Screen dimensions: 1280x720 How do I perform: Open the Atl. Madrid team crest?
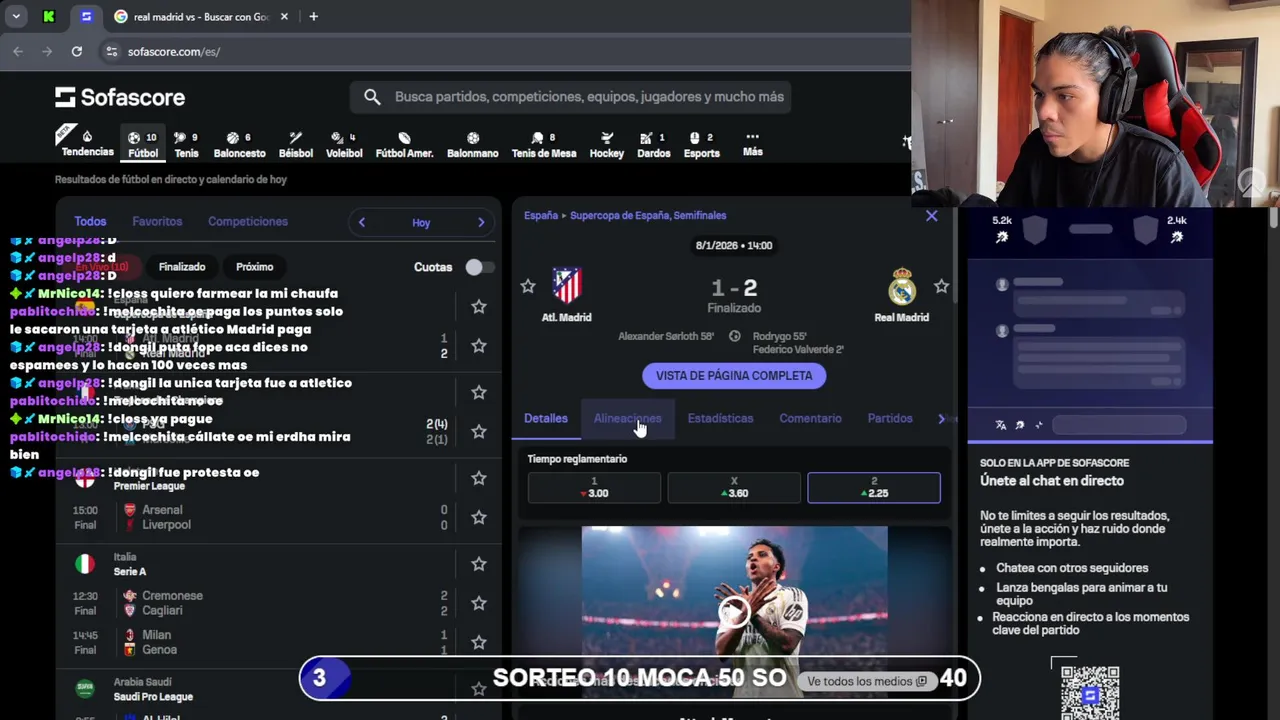coord(567,286)
